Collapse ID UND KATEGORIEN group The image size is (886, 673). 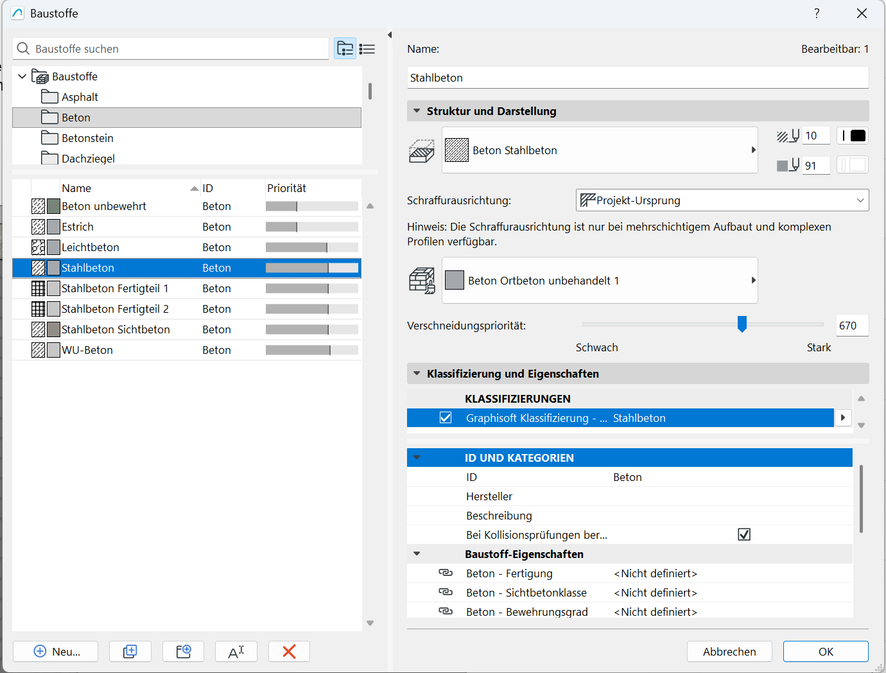click(x=417, y=458)
